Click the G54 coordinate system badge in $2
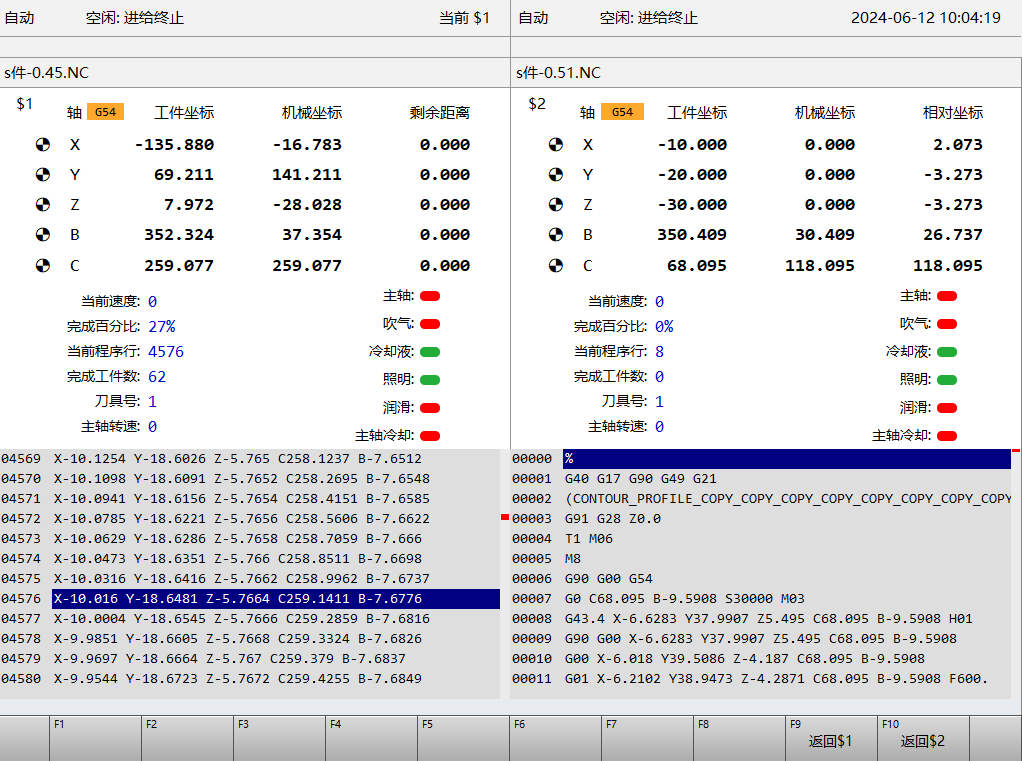The height and width of the screenshot is (761, 1022). (x=622, y=112)
